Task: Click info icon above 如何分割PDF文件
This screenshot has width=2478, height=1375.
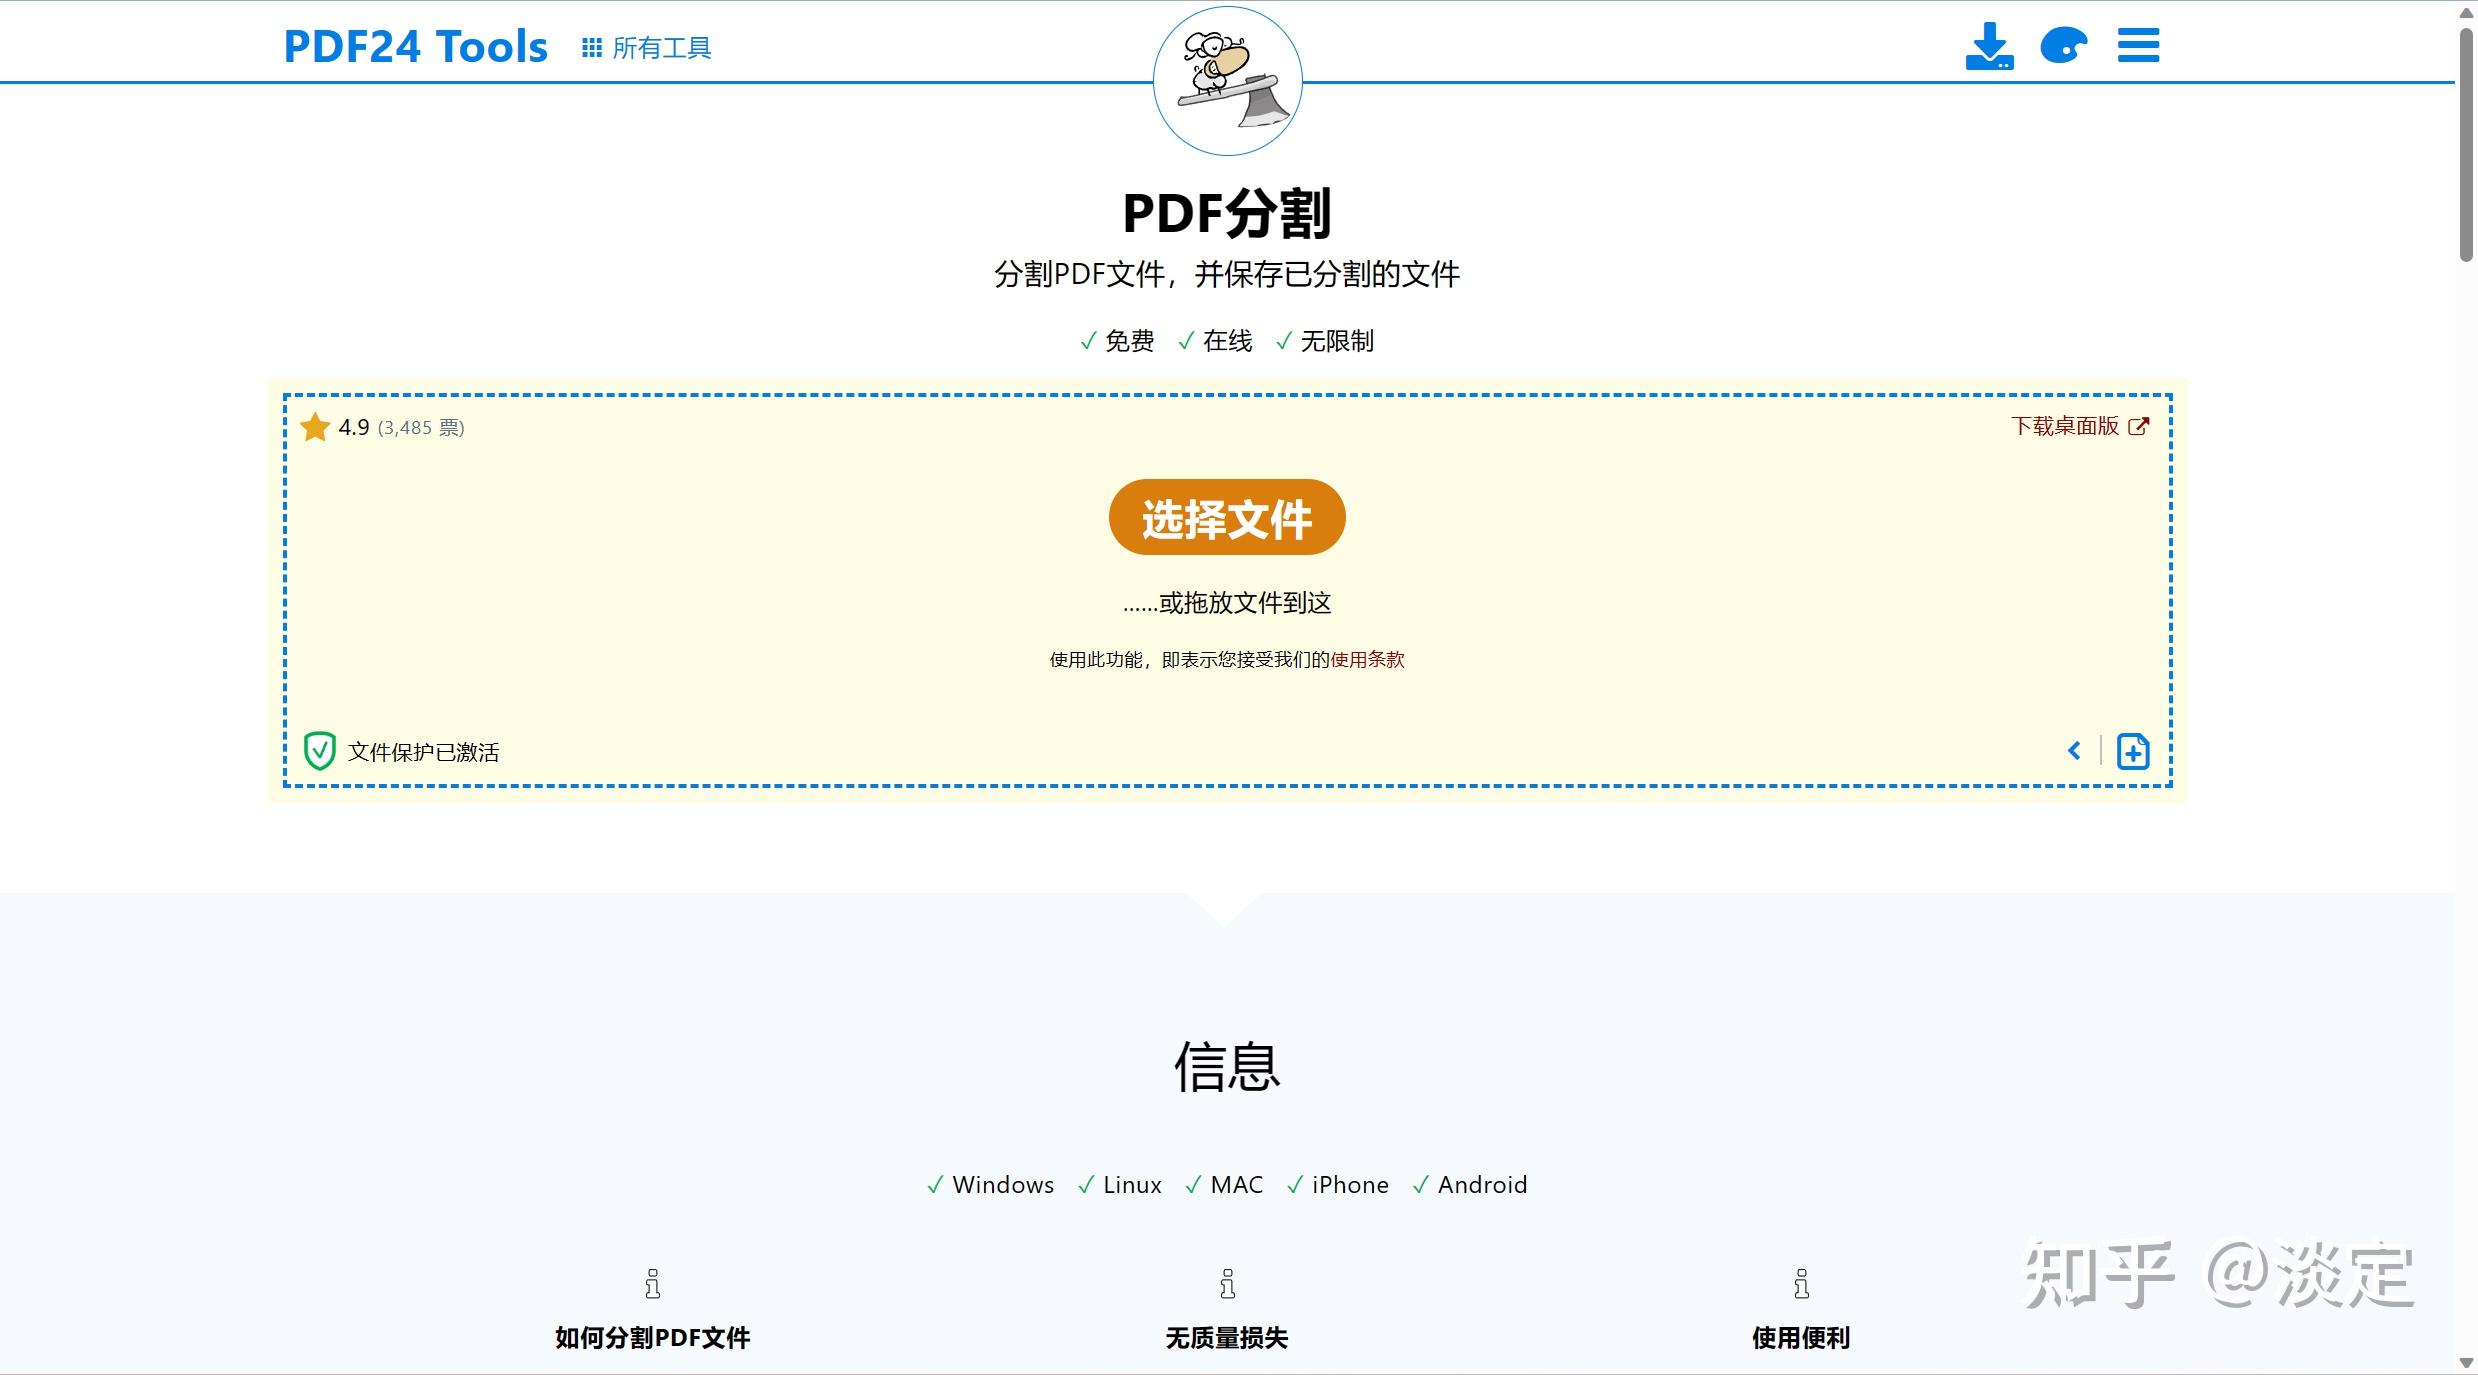Action: [652, 1283]
